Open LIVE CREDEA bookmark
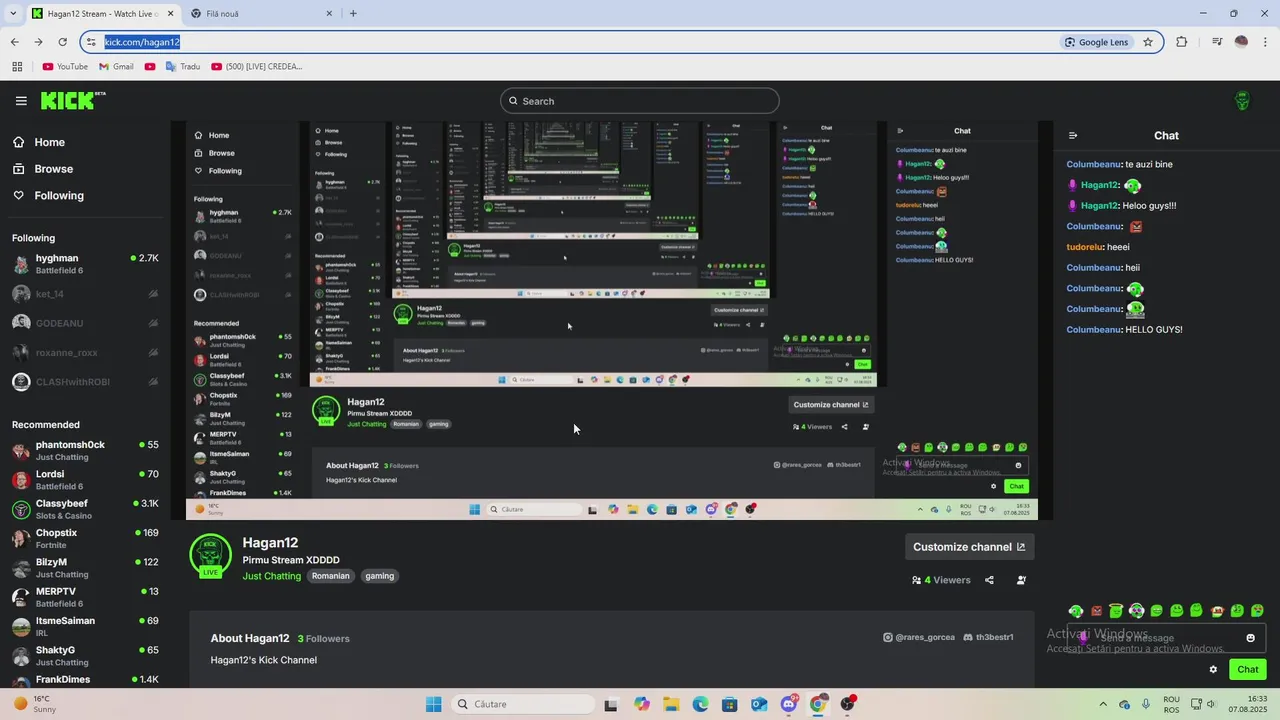1280x720 pixels. [257, 67]
